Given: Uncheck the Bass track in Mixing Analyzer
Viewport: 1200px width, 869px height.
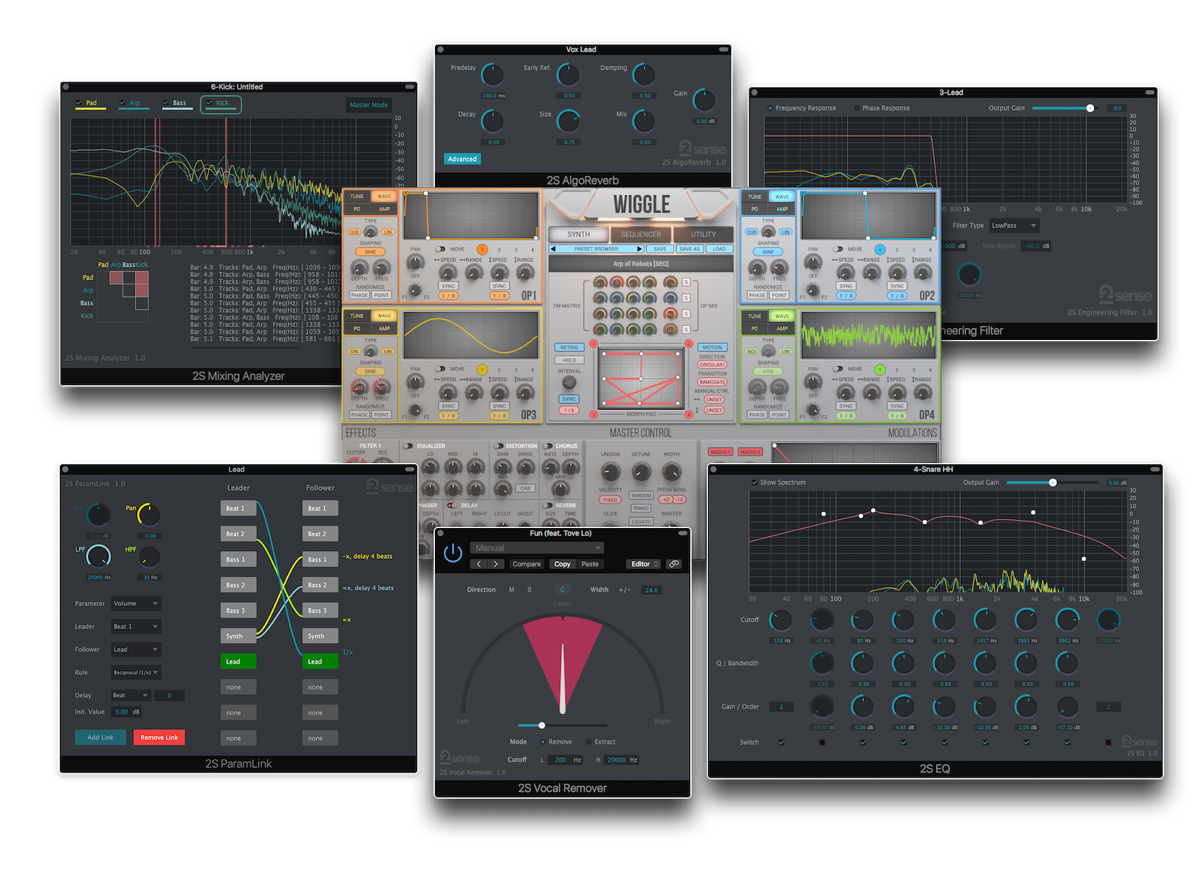Looking at the screenshot, I should click(x=166, y=103).
